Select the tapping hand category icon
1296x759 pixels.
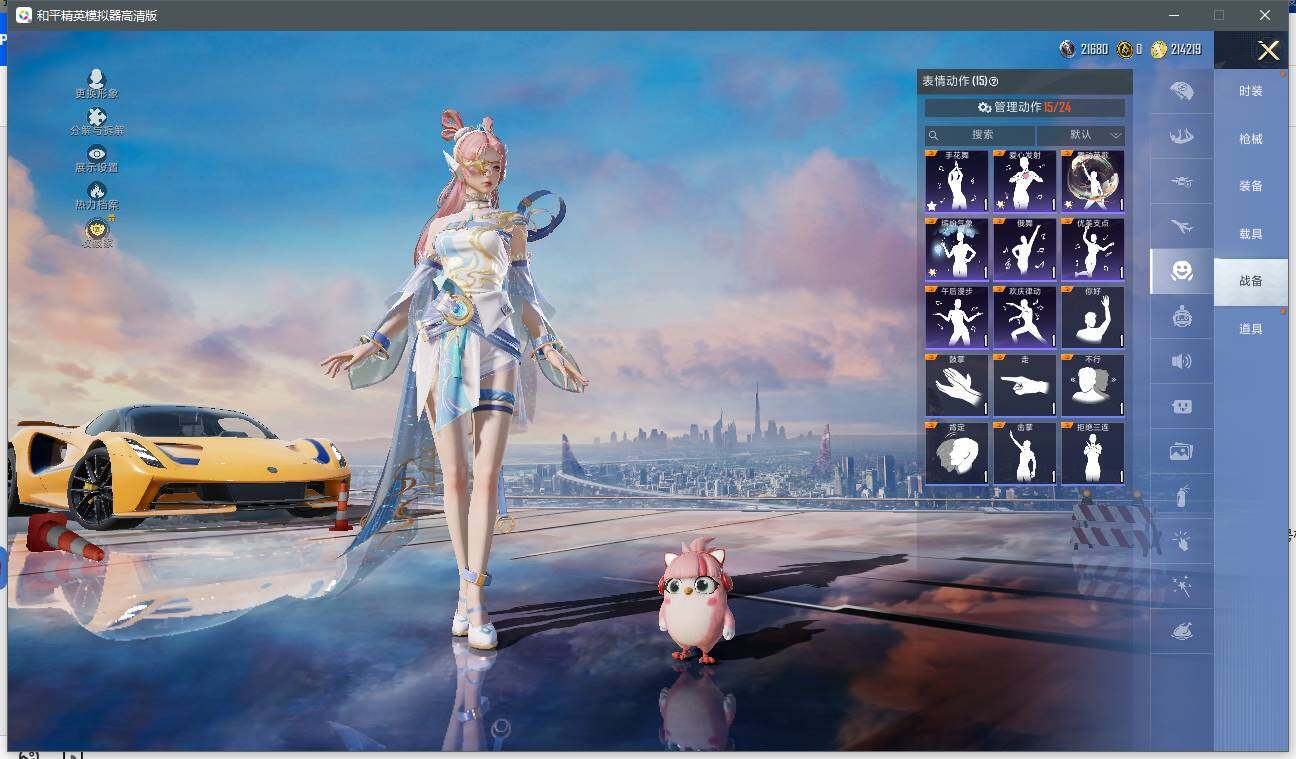click(x=1182, y=541)
